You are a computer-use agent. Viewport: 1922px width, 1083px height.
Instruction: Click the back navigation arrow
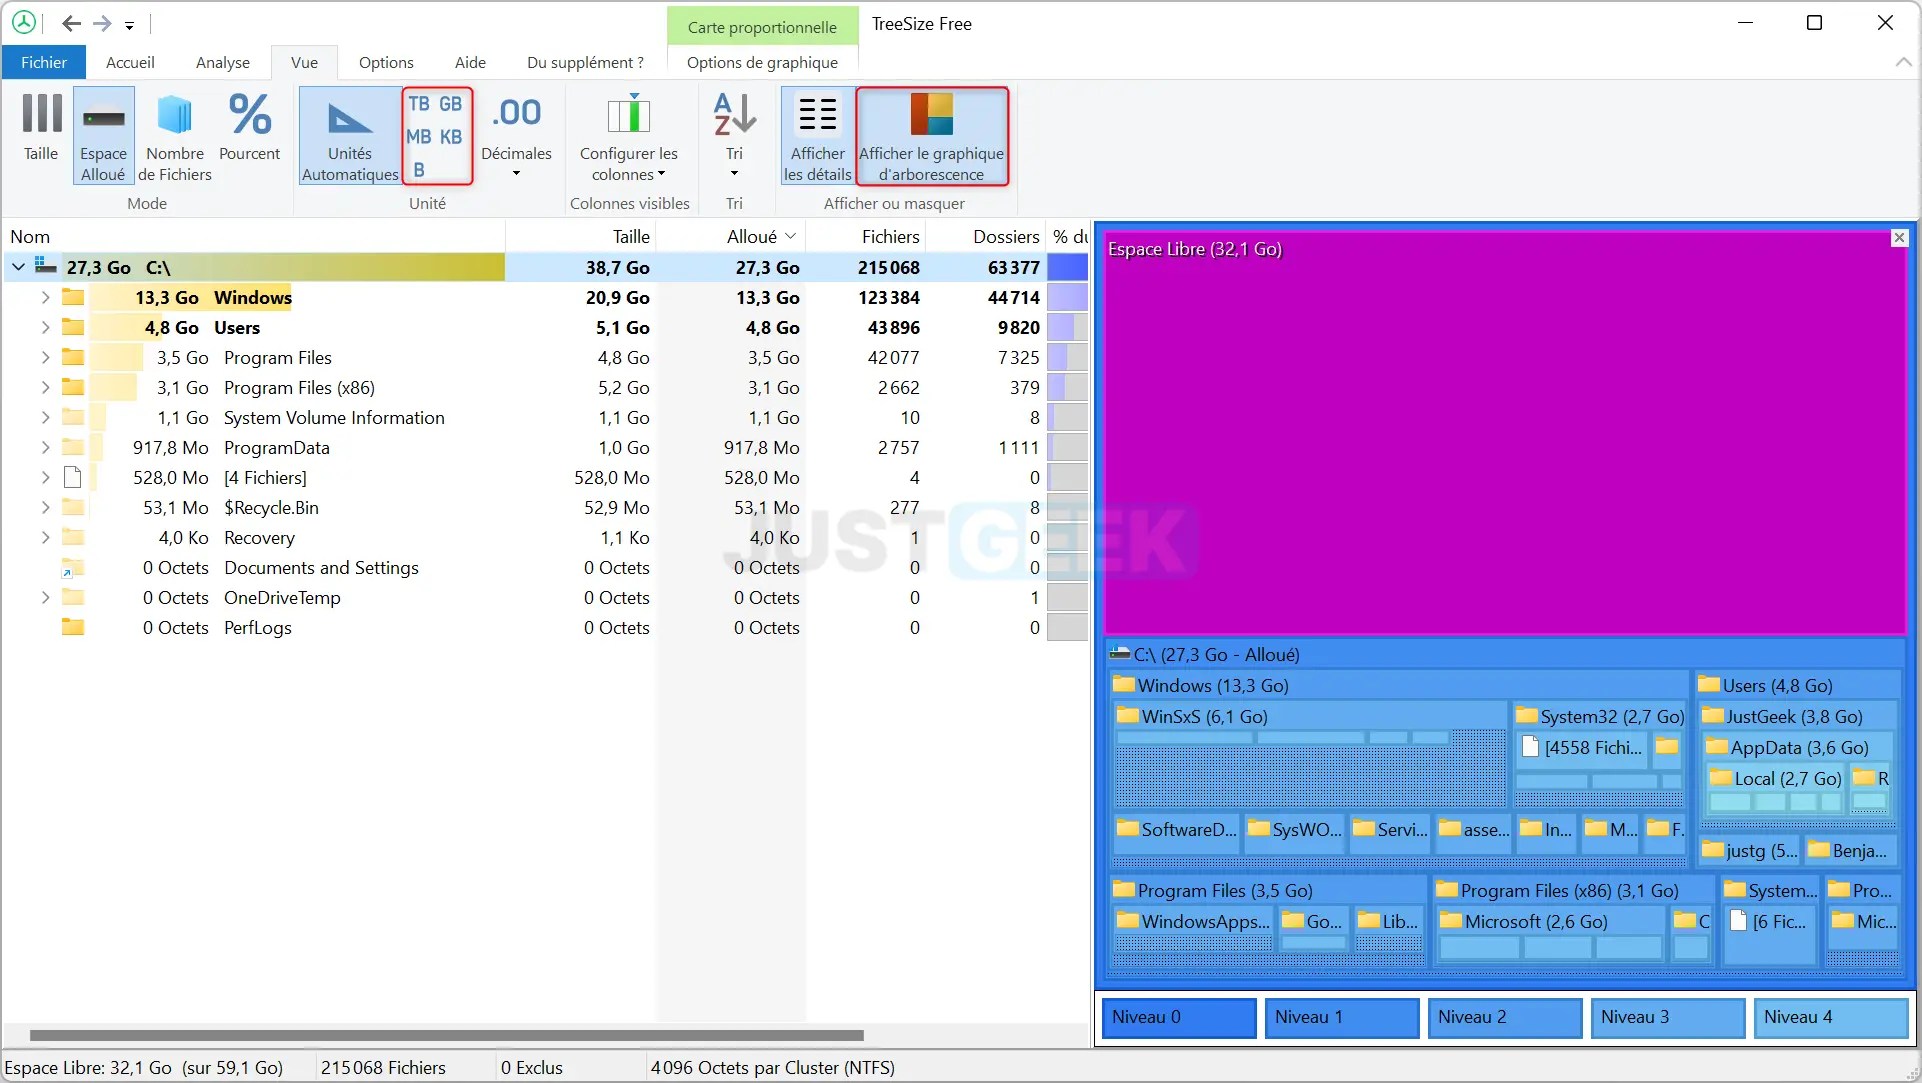70,24
